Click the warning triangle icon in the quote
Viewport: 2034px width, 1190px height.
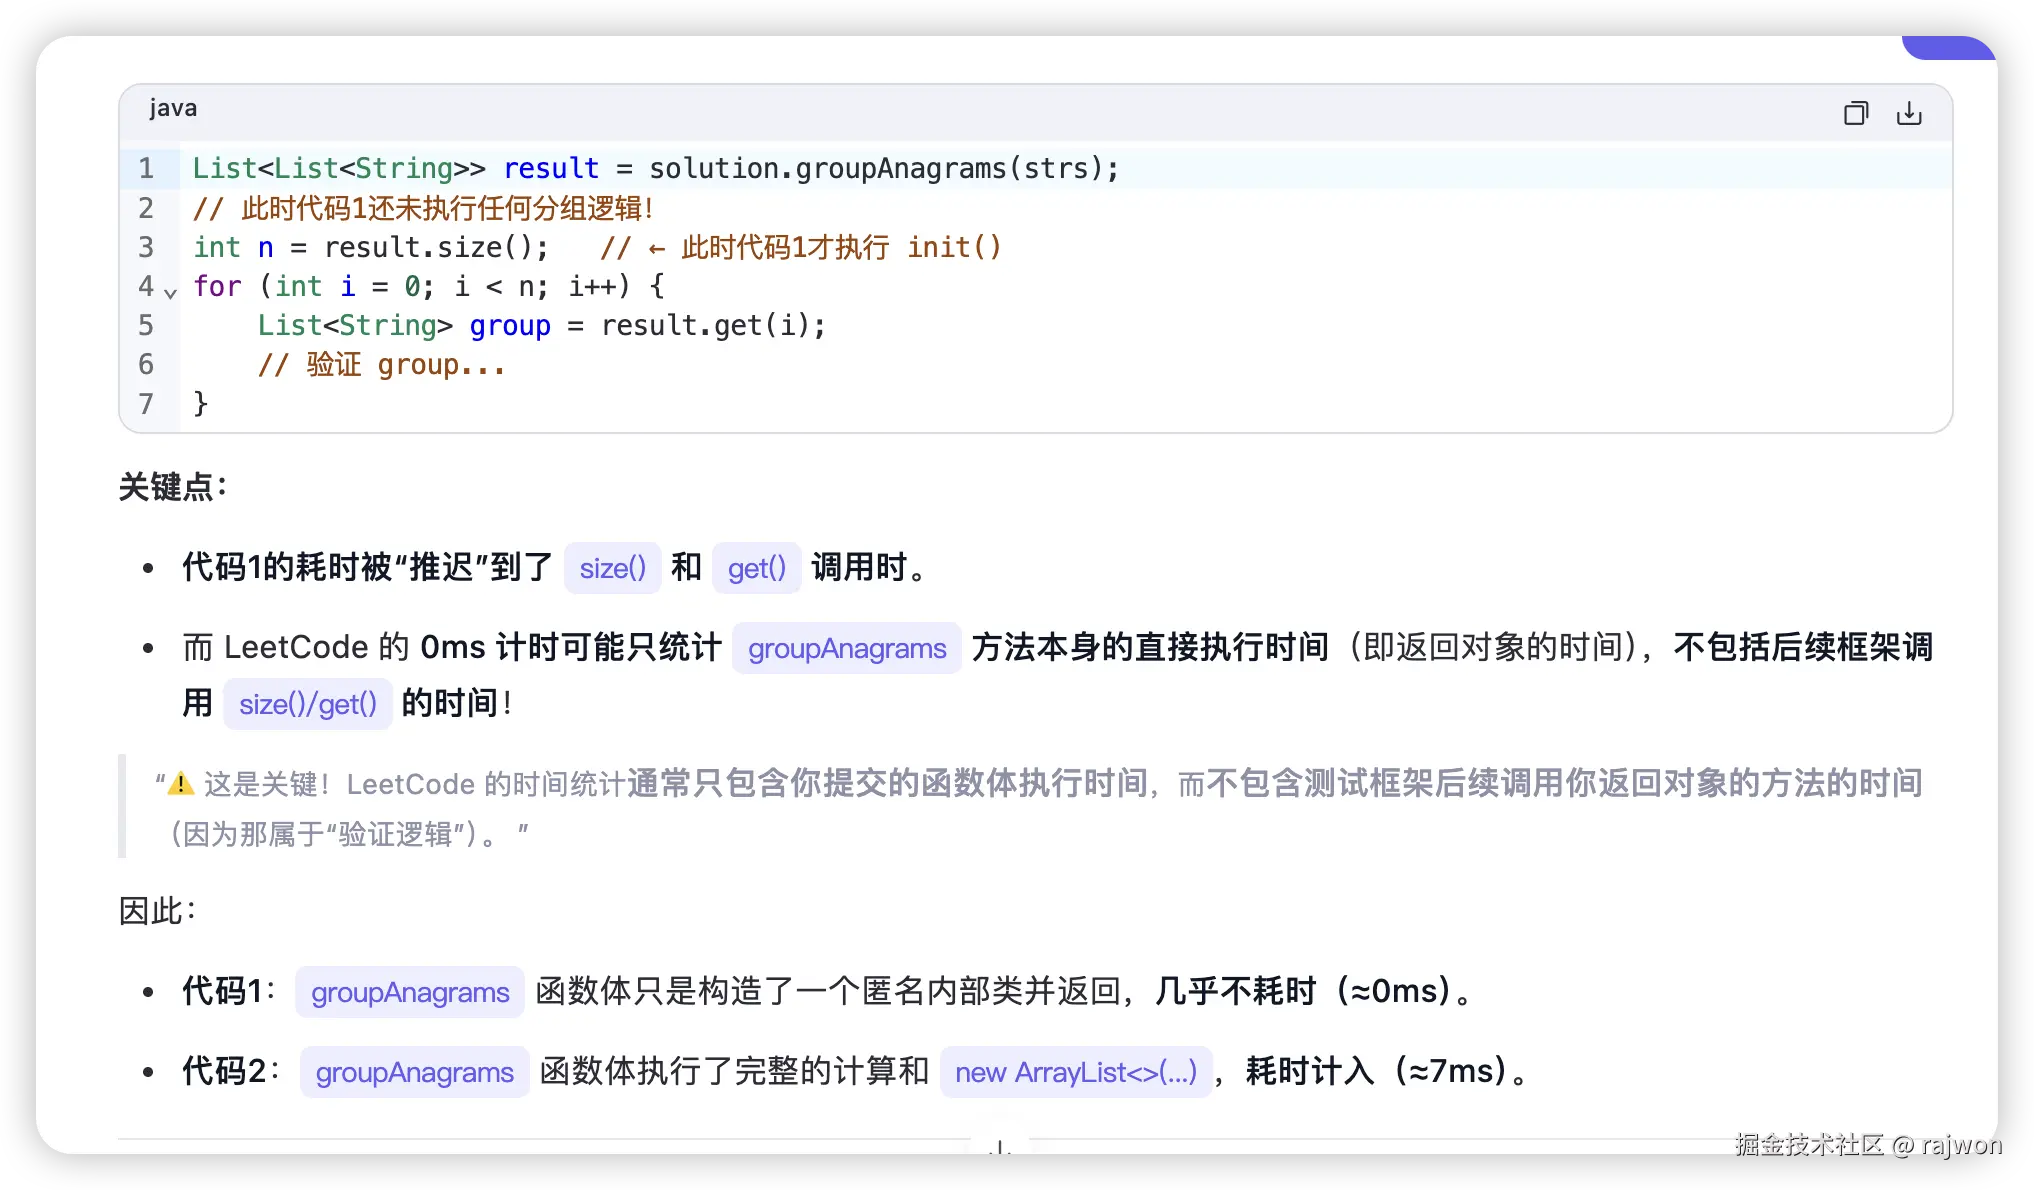click(x=179, y=783)
